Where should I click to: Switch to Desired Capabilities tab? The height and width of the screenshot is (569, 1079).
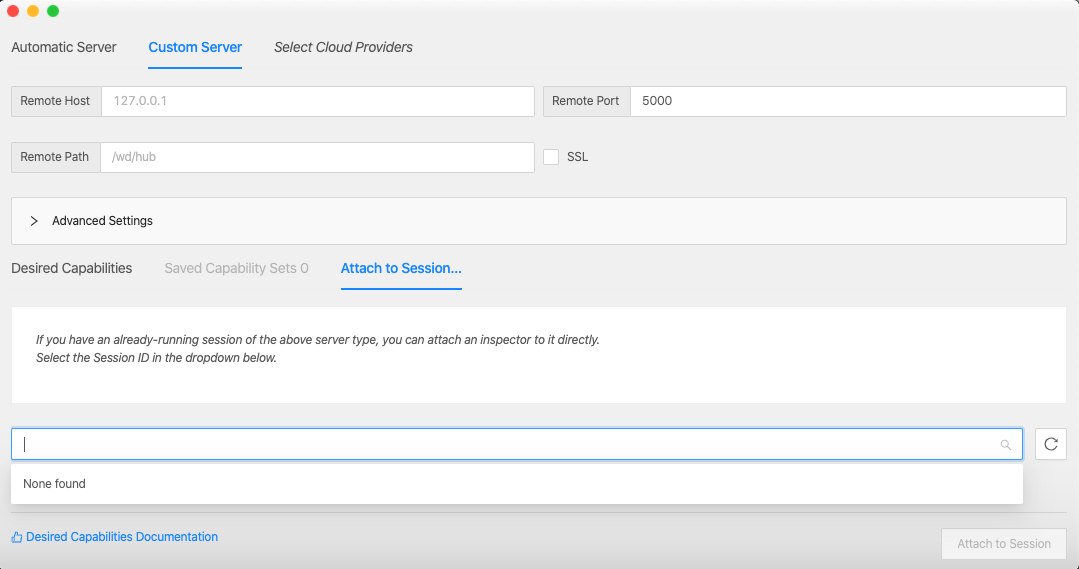(x=72, y=268)
